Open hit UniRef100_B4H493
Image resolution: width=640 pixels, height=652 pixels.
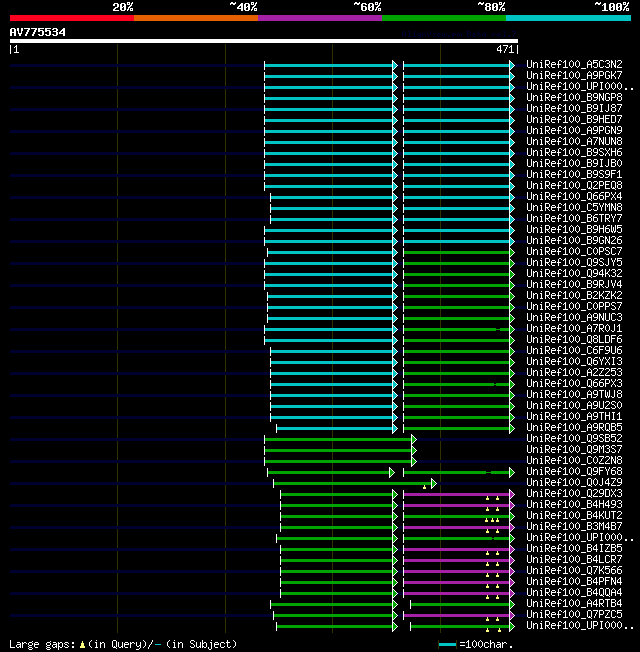click(x=574, y=504)
